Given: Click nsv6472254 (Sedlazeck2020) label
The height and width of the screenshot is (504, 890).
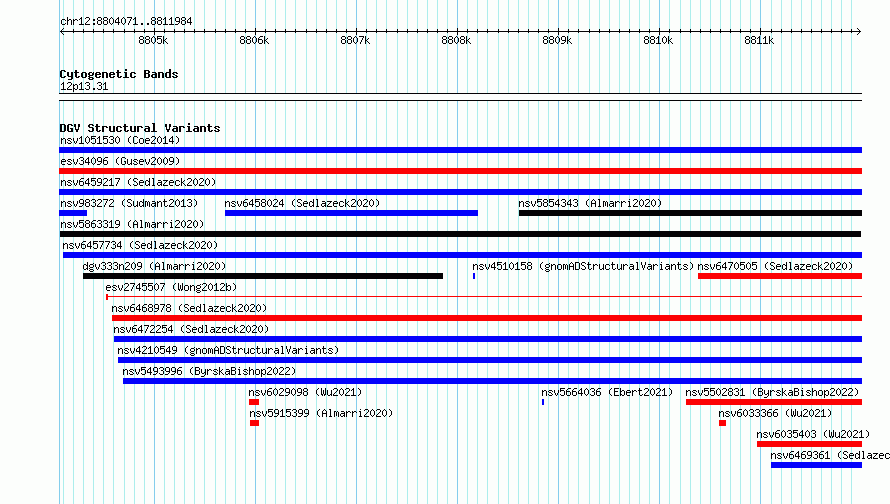Looking at the screenshot, I should [x=191, y=329].
